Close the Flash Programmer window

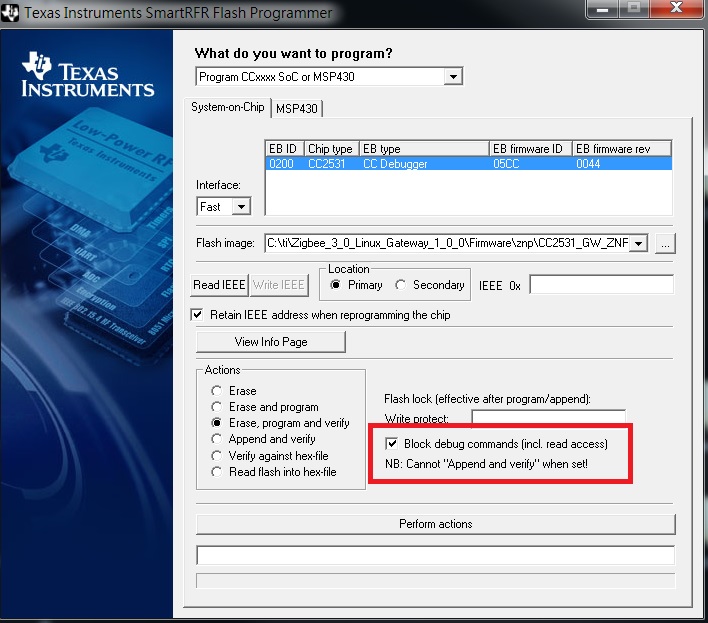676,9
